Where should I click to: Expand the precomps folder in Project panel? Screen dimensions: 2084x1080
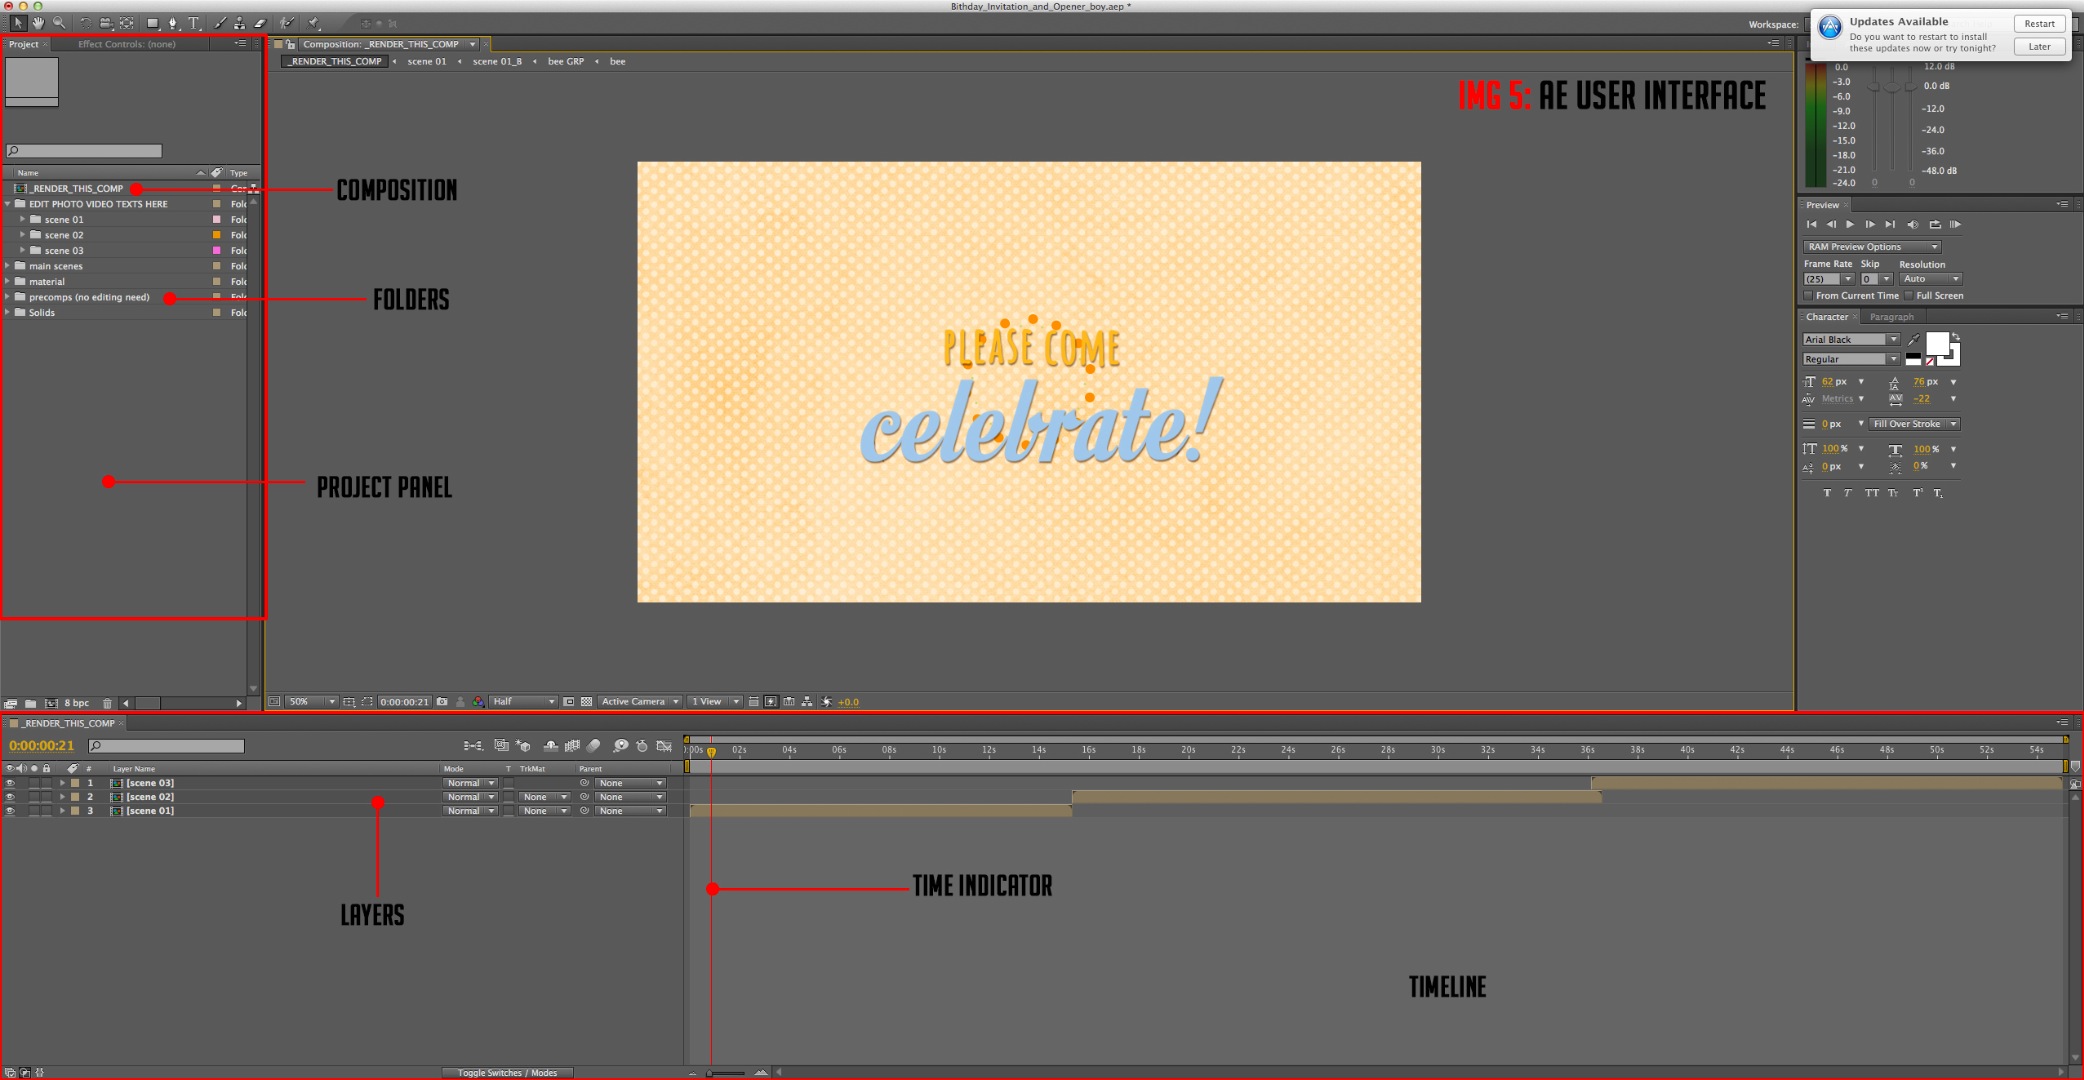click(11, 296)
